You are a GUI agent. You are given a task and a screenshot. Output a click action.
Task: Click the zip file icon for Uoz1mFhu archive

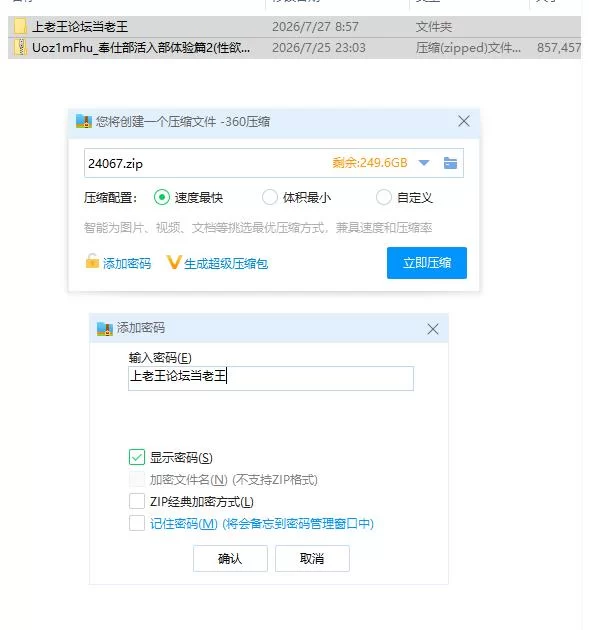pyautogui.click(x=20, y=47)
